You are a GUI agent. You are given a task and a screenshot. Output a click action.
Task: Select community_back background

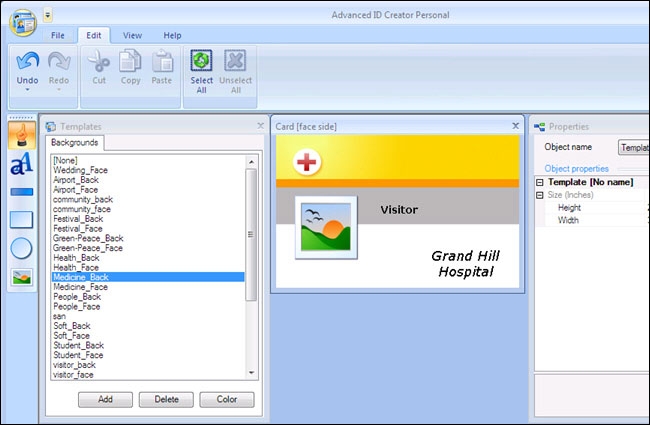coord(148,199)
